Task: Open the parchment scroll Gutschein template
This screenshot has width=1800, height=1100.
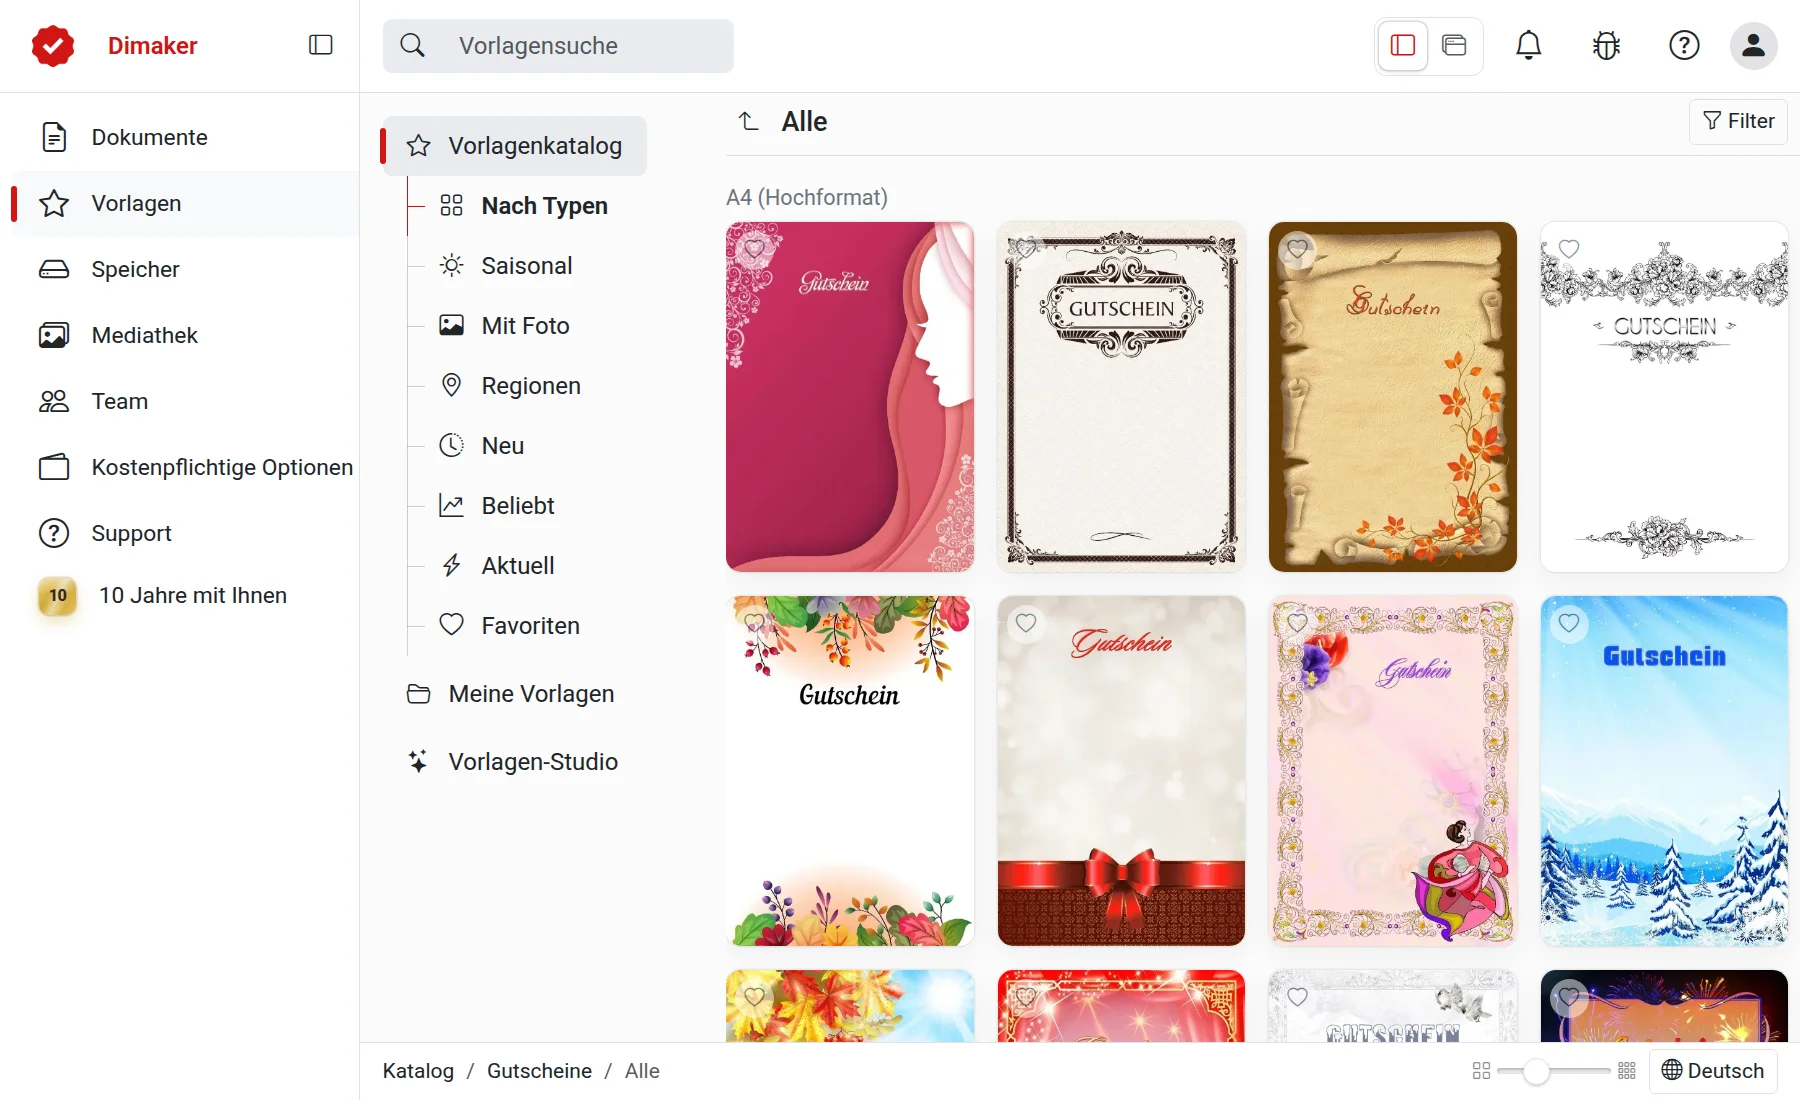Action: (x=1393, y=397)
